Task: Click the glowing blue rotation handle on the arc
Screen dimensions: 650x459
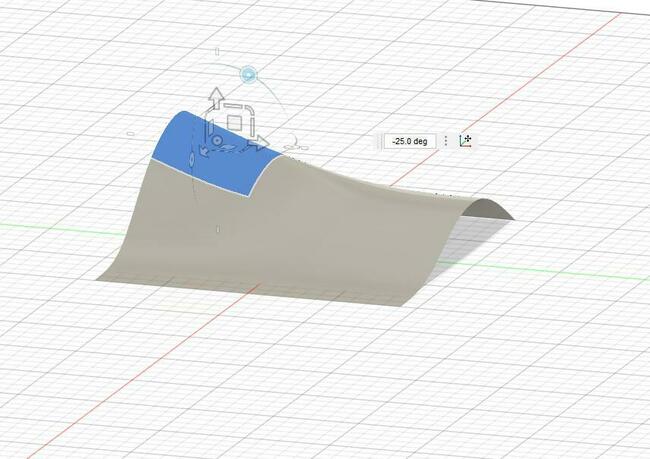Action: click(248, 74)
